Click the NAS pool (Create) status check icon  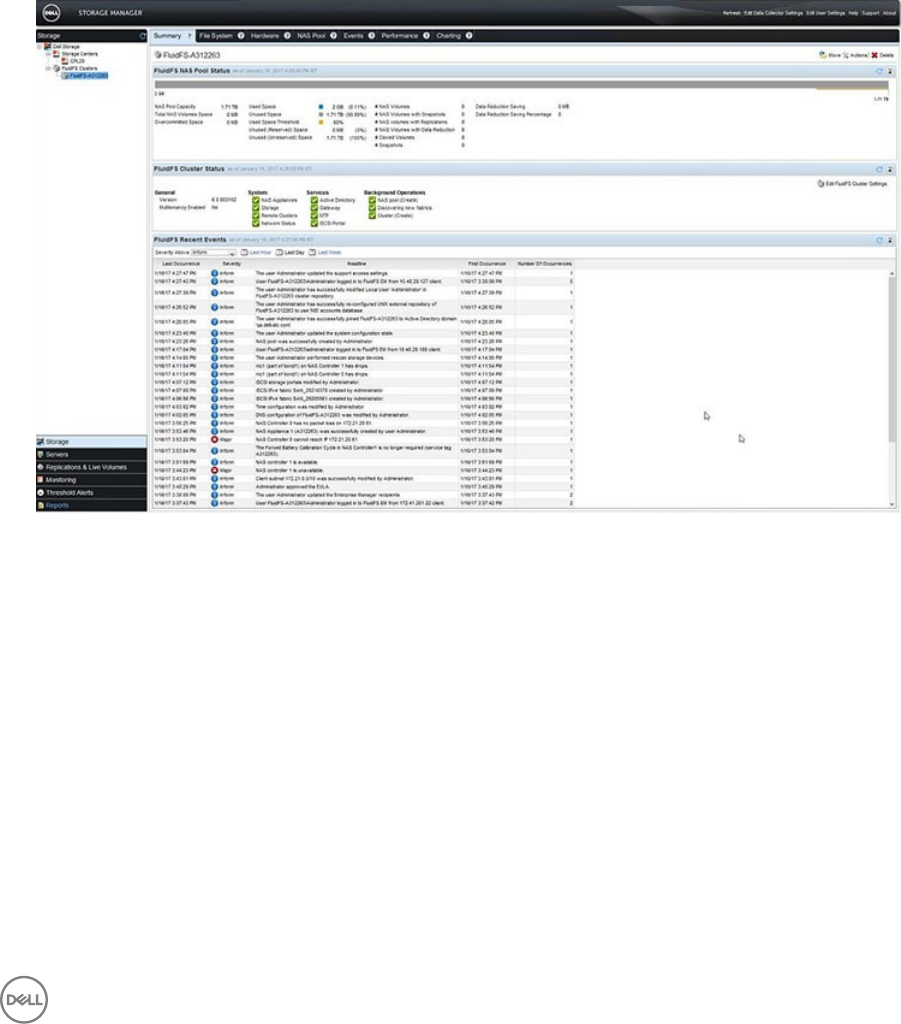tap(372, 200)
